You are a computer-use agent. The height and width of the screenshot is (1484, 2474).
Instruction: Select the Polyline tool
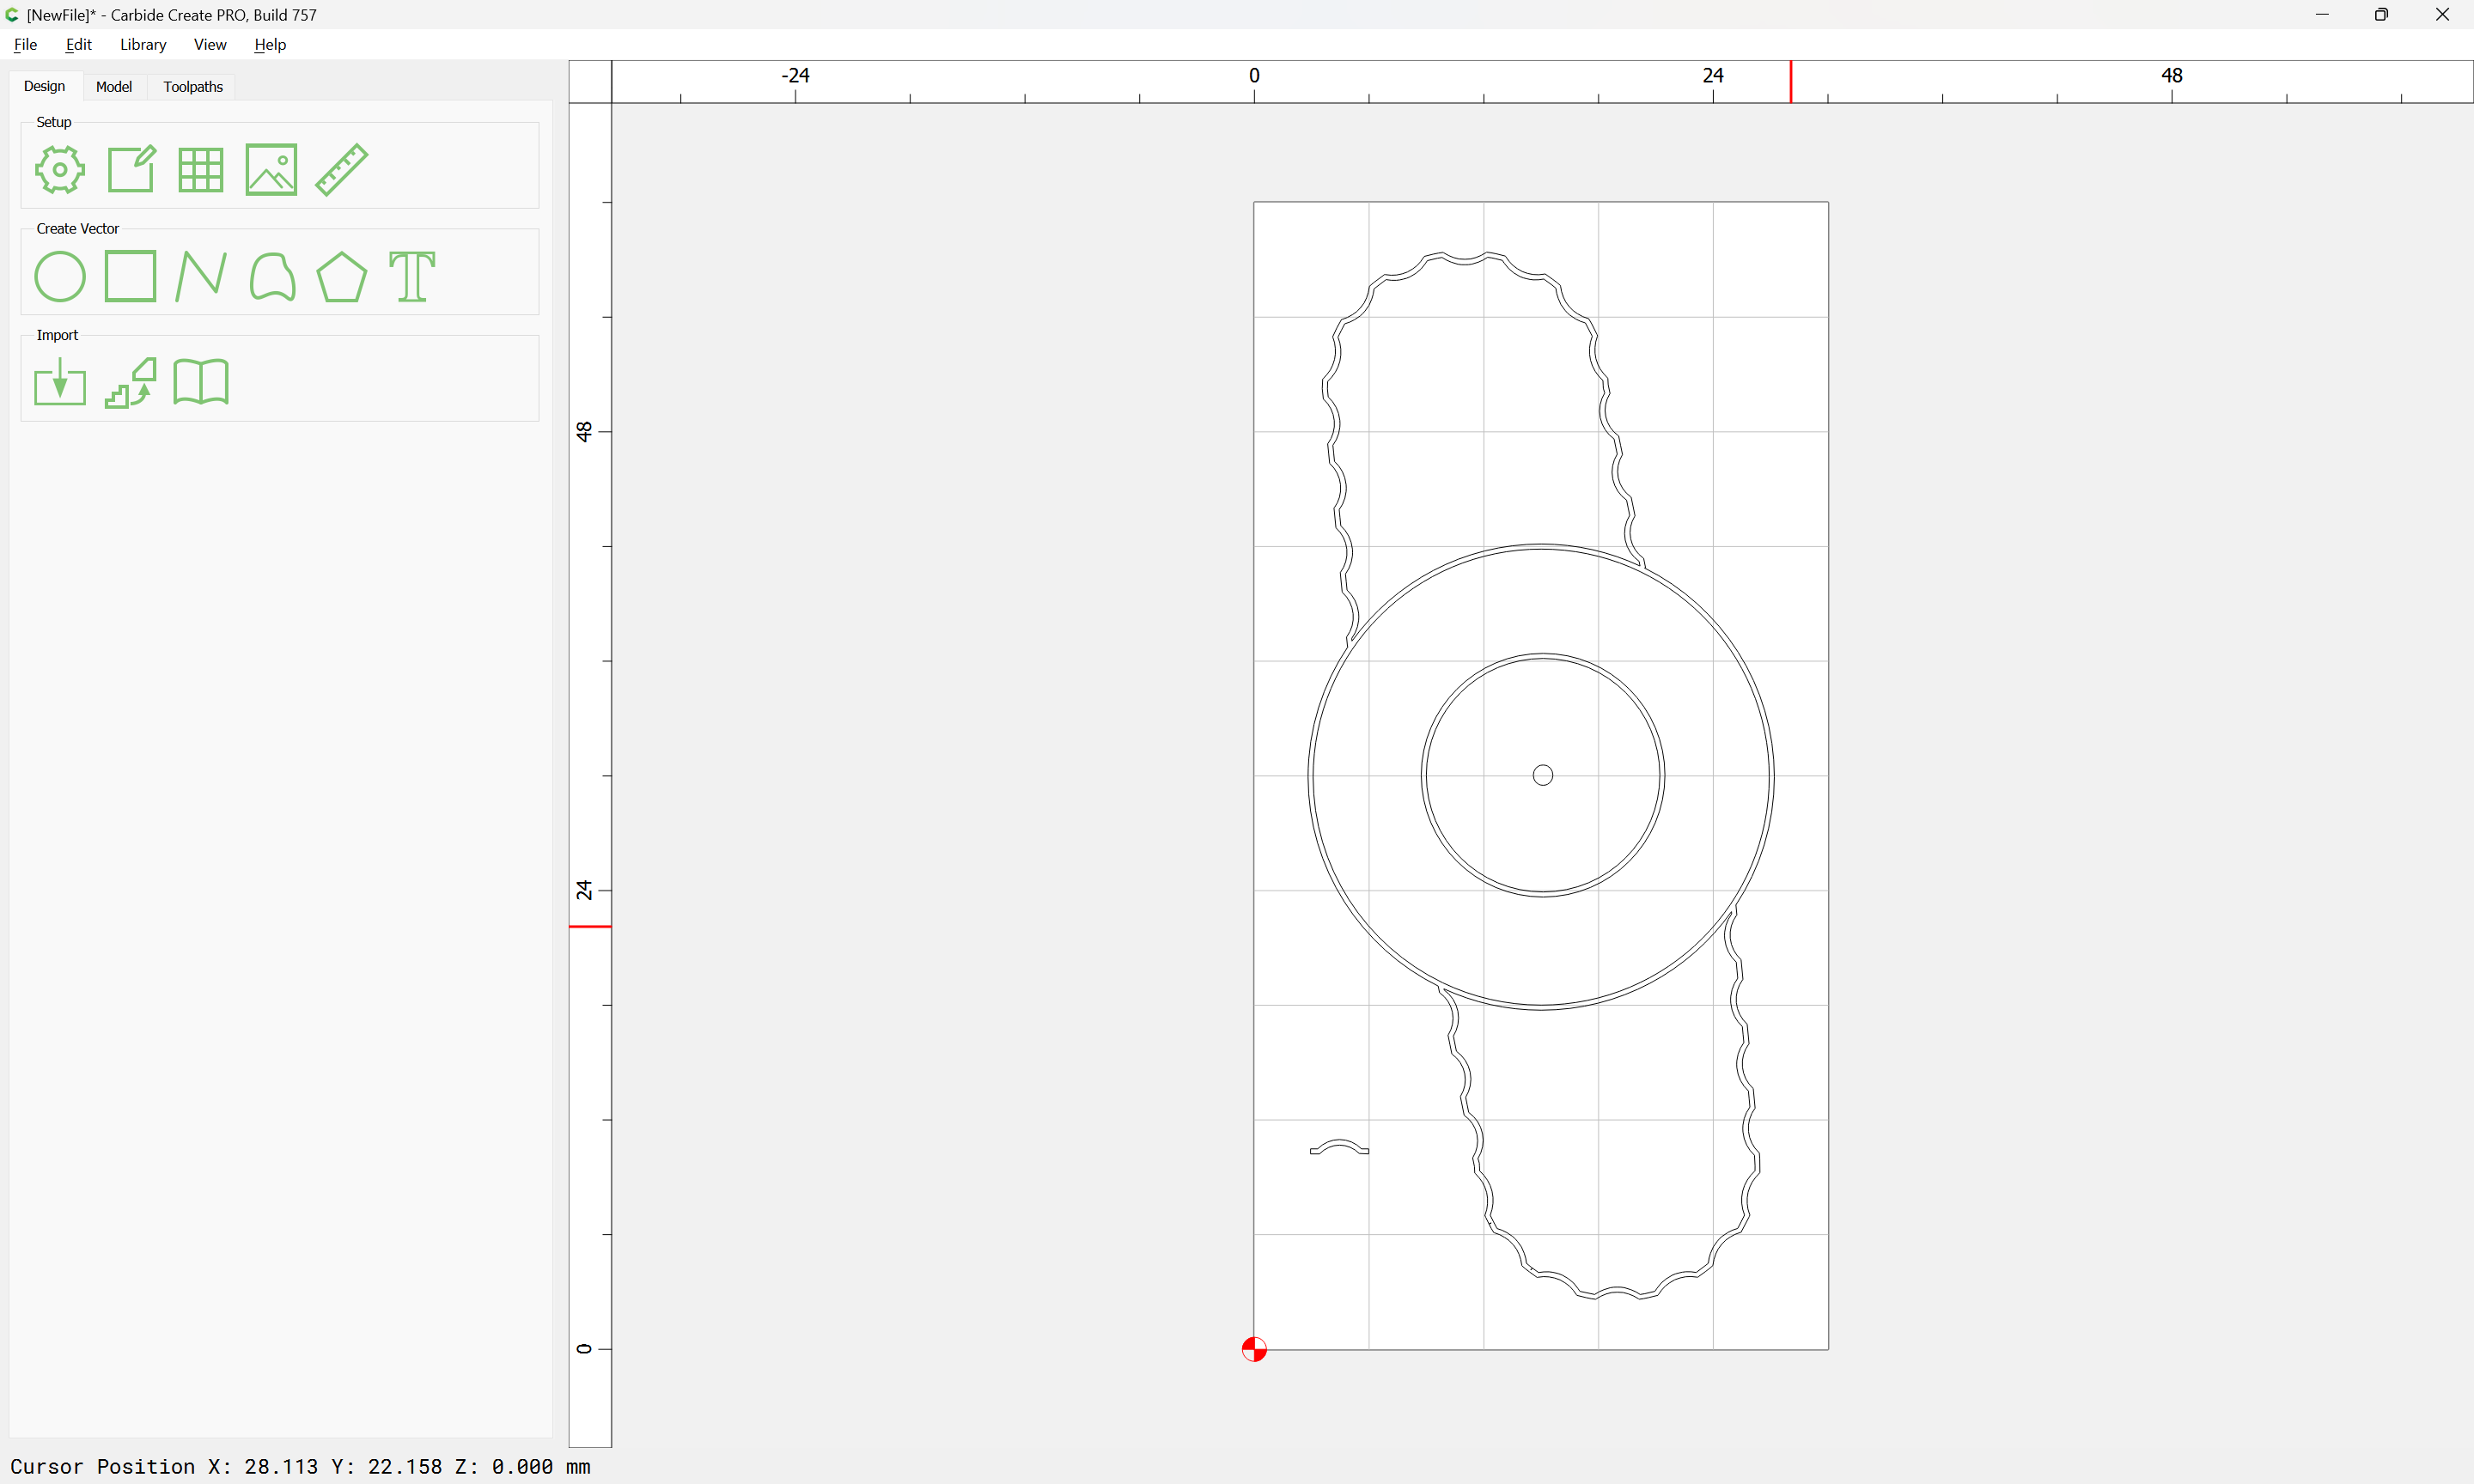tap(201, 277)
